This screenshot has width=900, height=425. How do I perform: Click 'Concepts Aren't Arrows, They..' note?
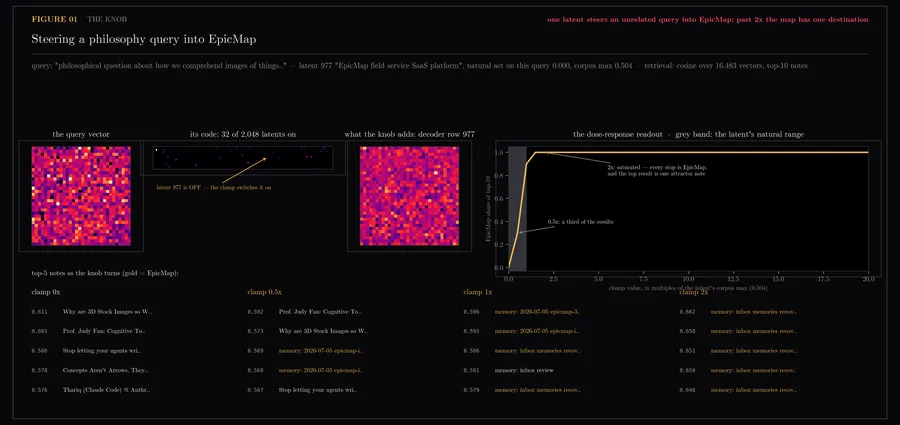(108, 370)
